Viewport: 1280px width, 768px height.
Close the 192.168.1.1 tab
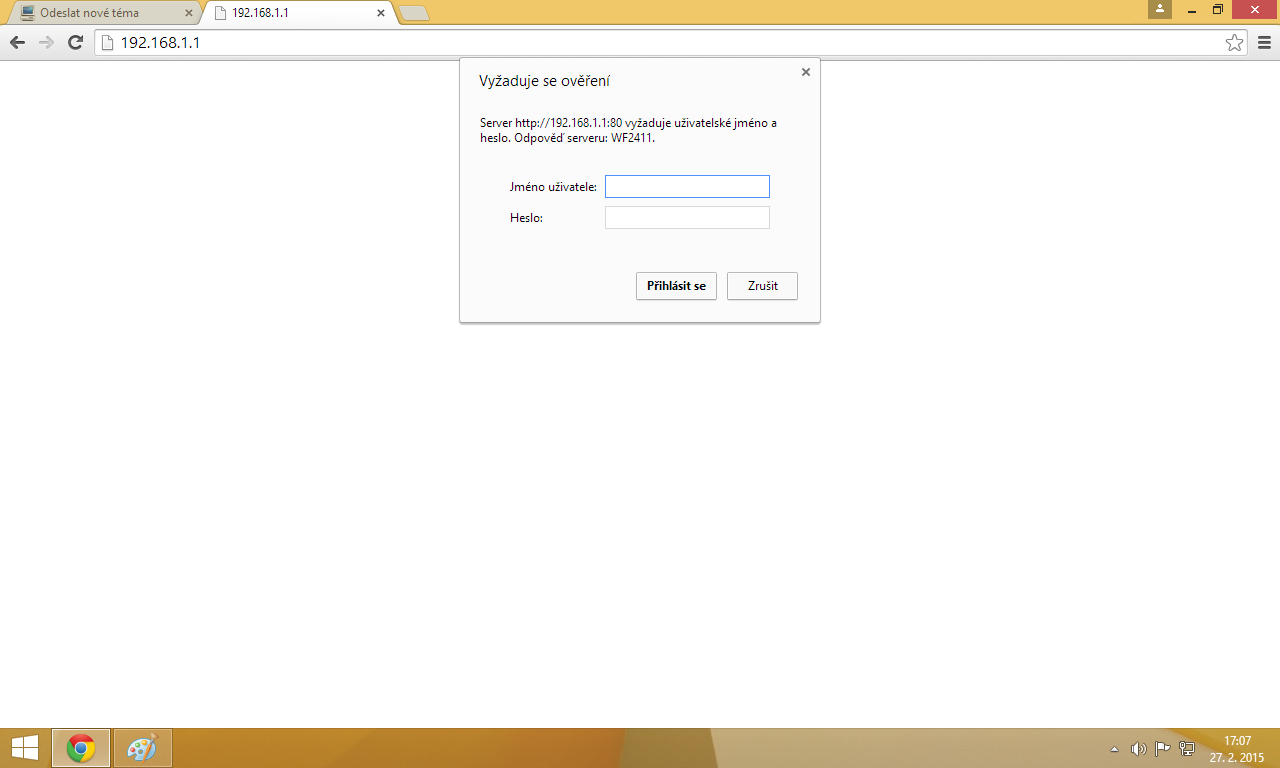380,13
